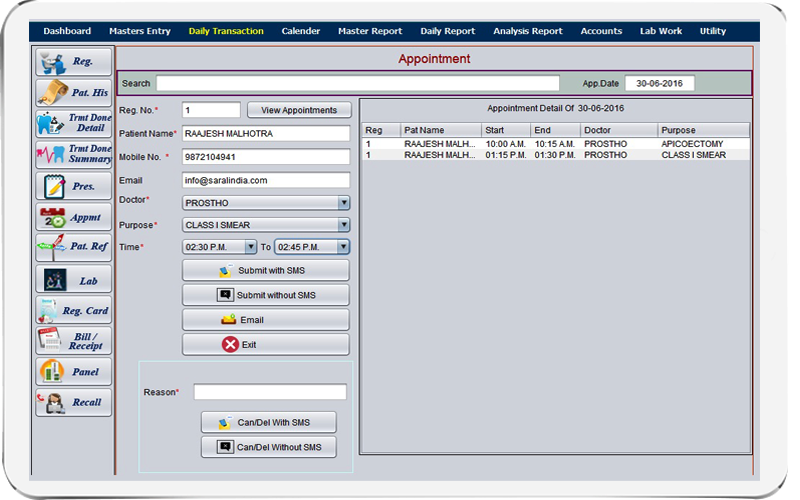
Task: Click the red X Exit icon
Action: (x=230, y=344)
